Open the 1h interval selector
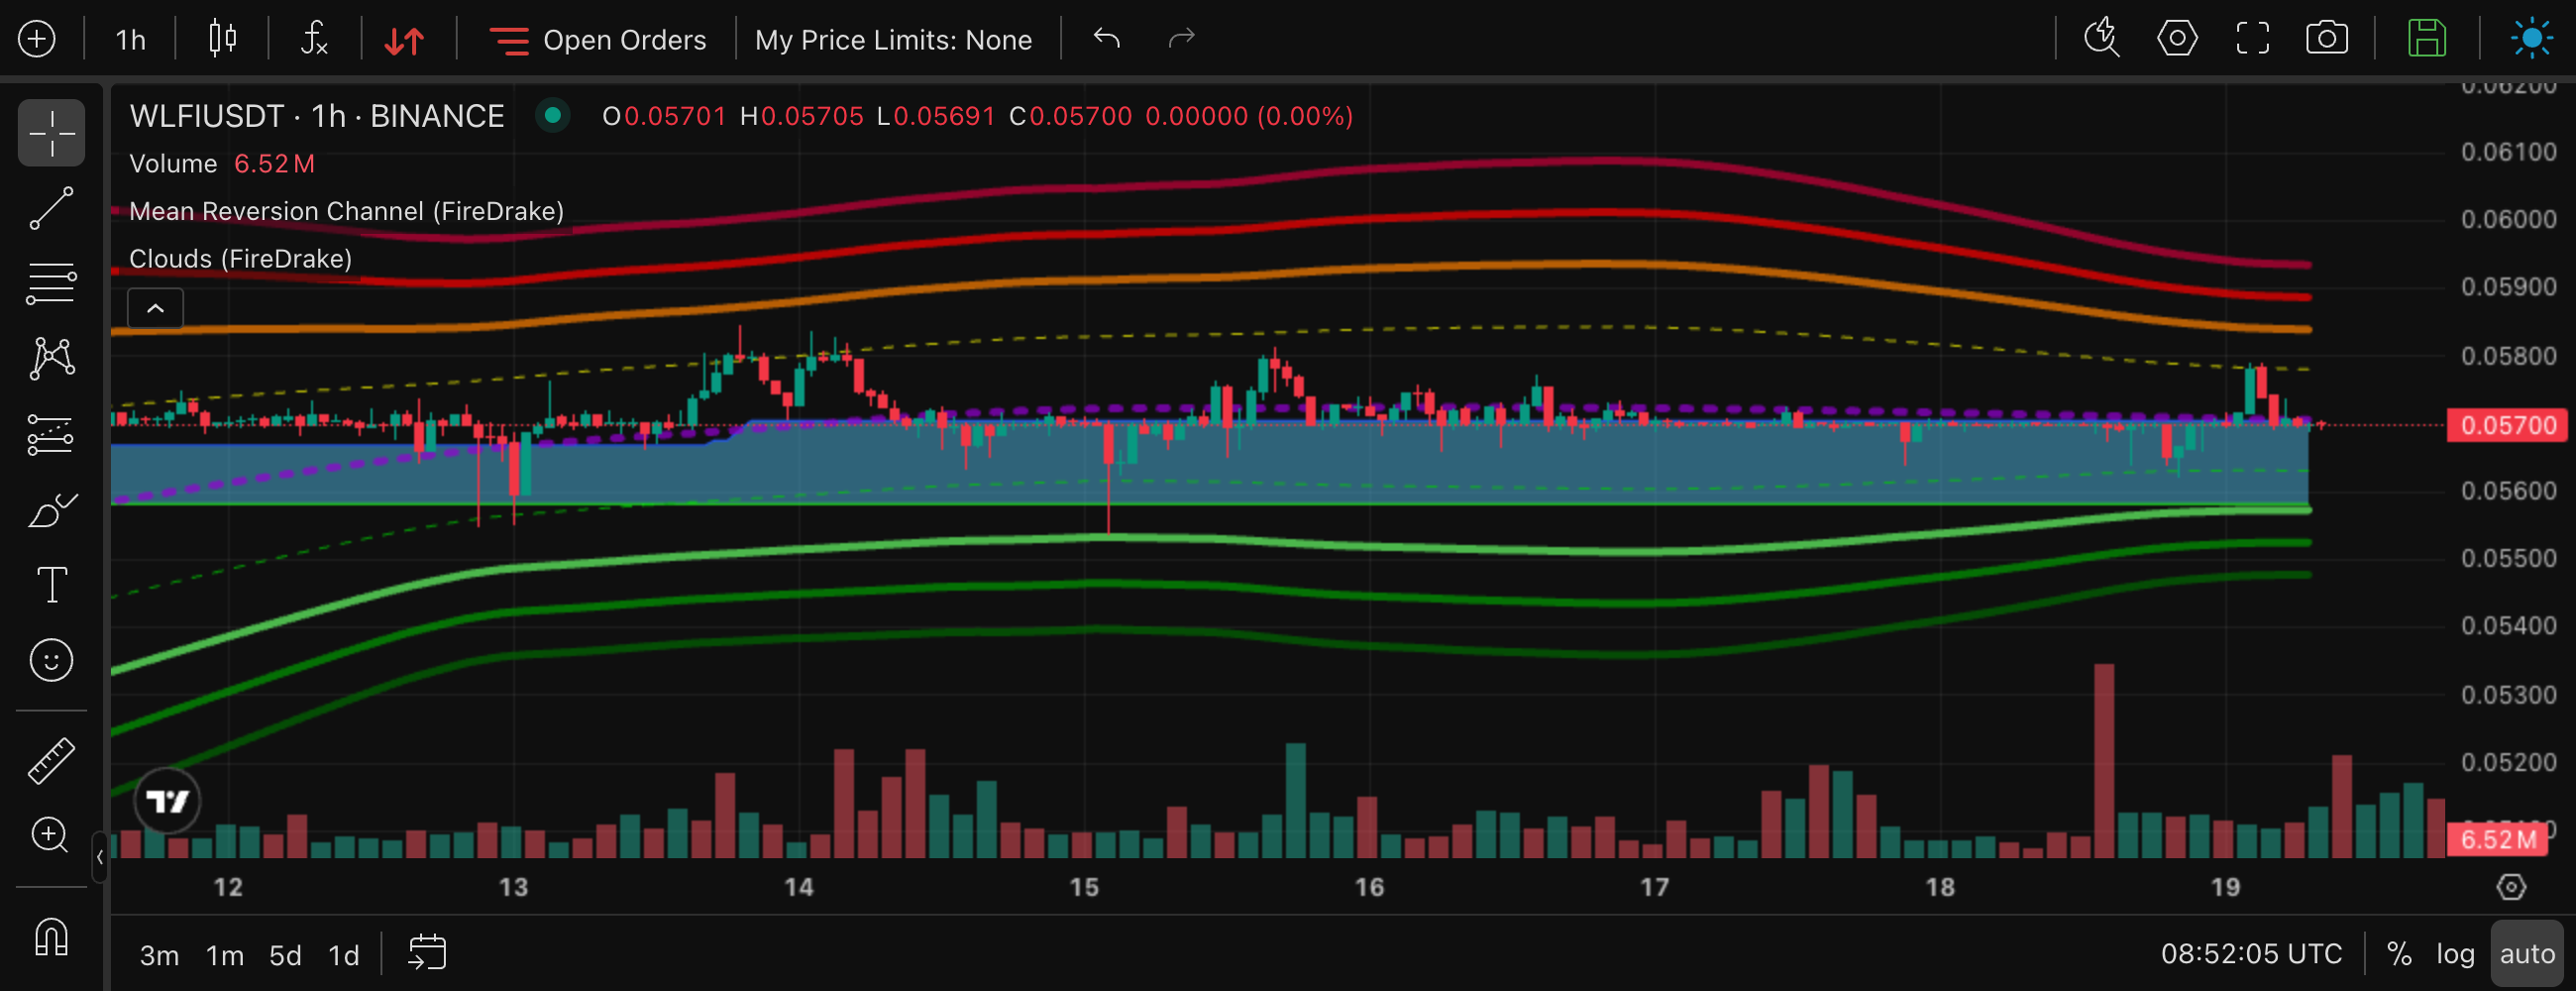The width and height of the screenshot is (2576, 991). coord(130,40)
